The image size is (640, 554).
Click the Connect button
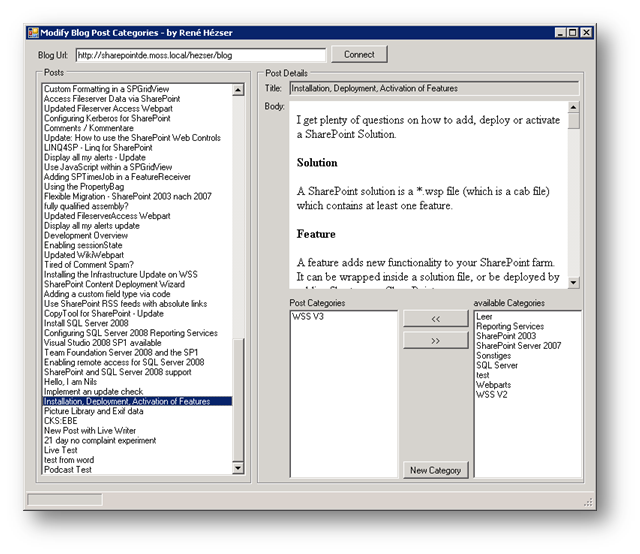coord(359,54)
